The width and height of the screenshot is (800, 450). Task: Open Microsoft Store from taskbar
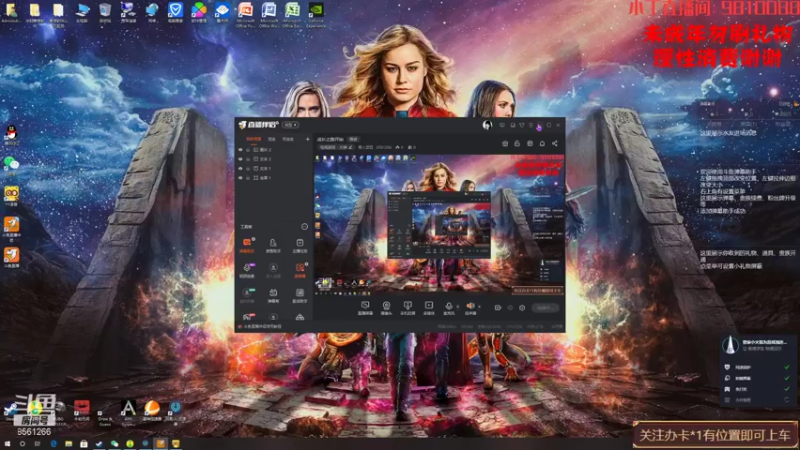(84, 444)
